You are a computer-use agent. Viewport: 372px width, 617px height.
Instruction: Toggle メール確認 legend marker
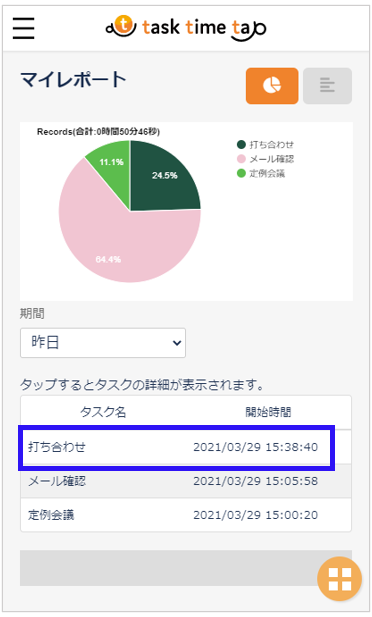point(241,159)
